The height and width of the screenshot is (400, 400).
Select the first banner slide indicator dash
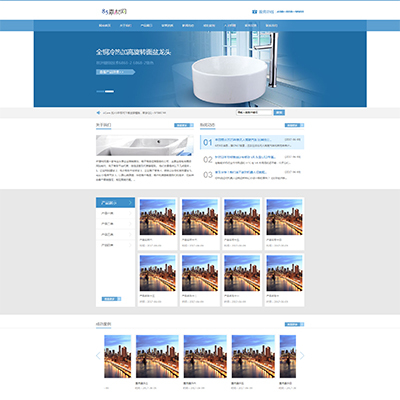(100, 91)
